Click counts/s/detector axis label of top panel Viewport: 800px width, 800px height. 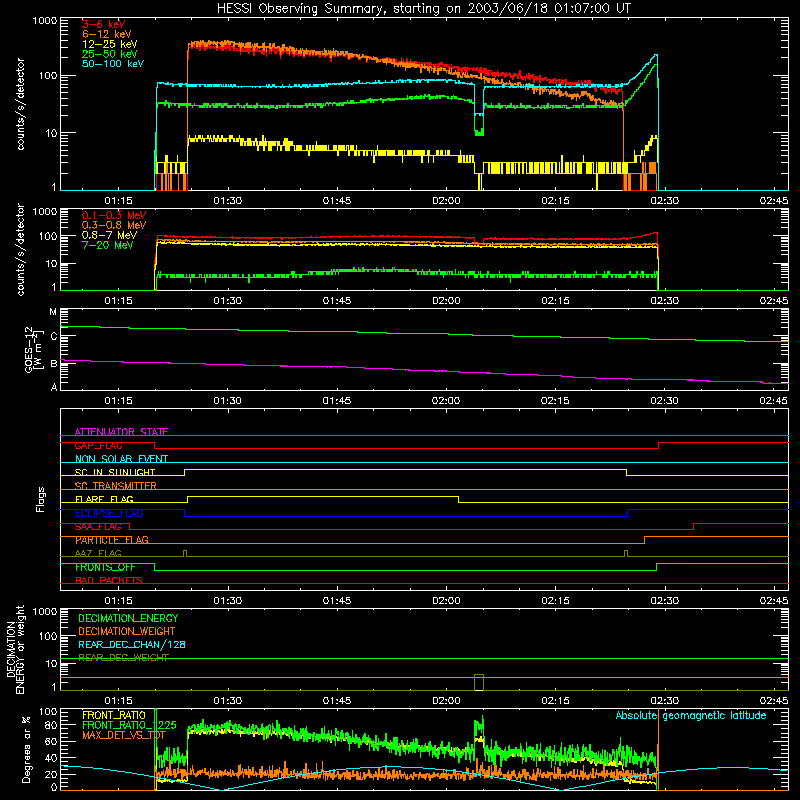click(20, 104)
